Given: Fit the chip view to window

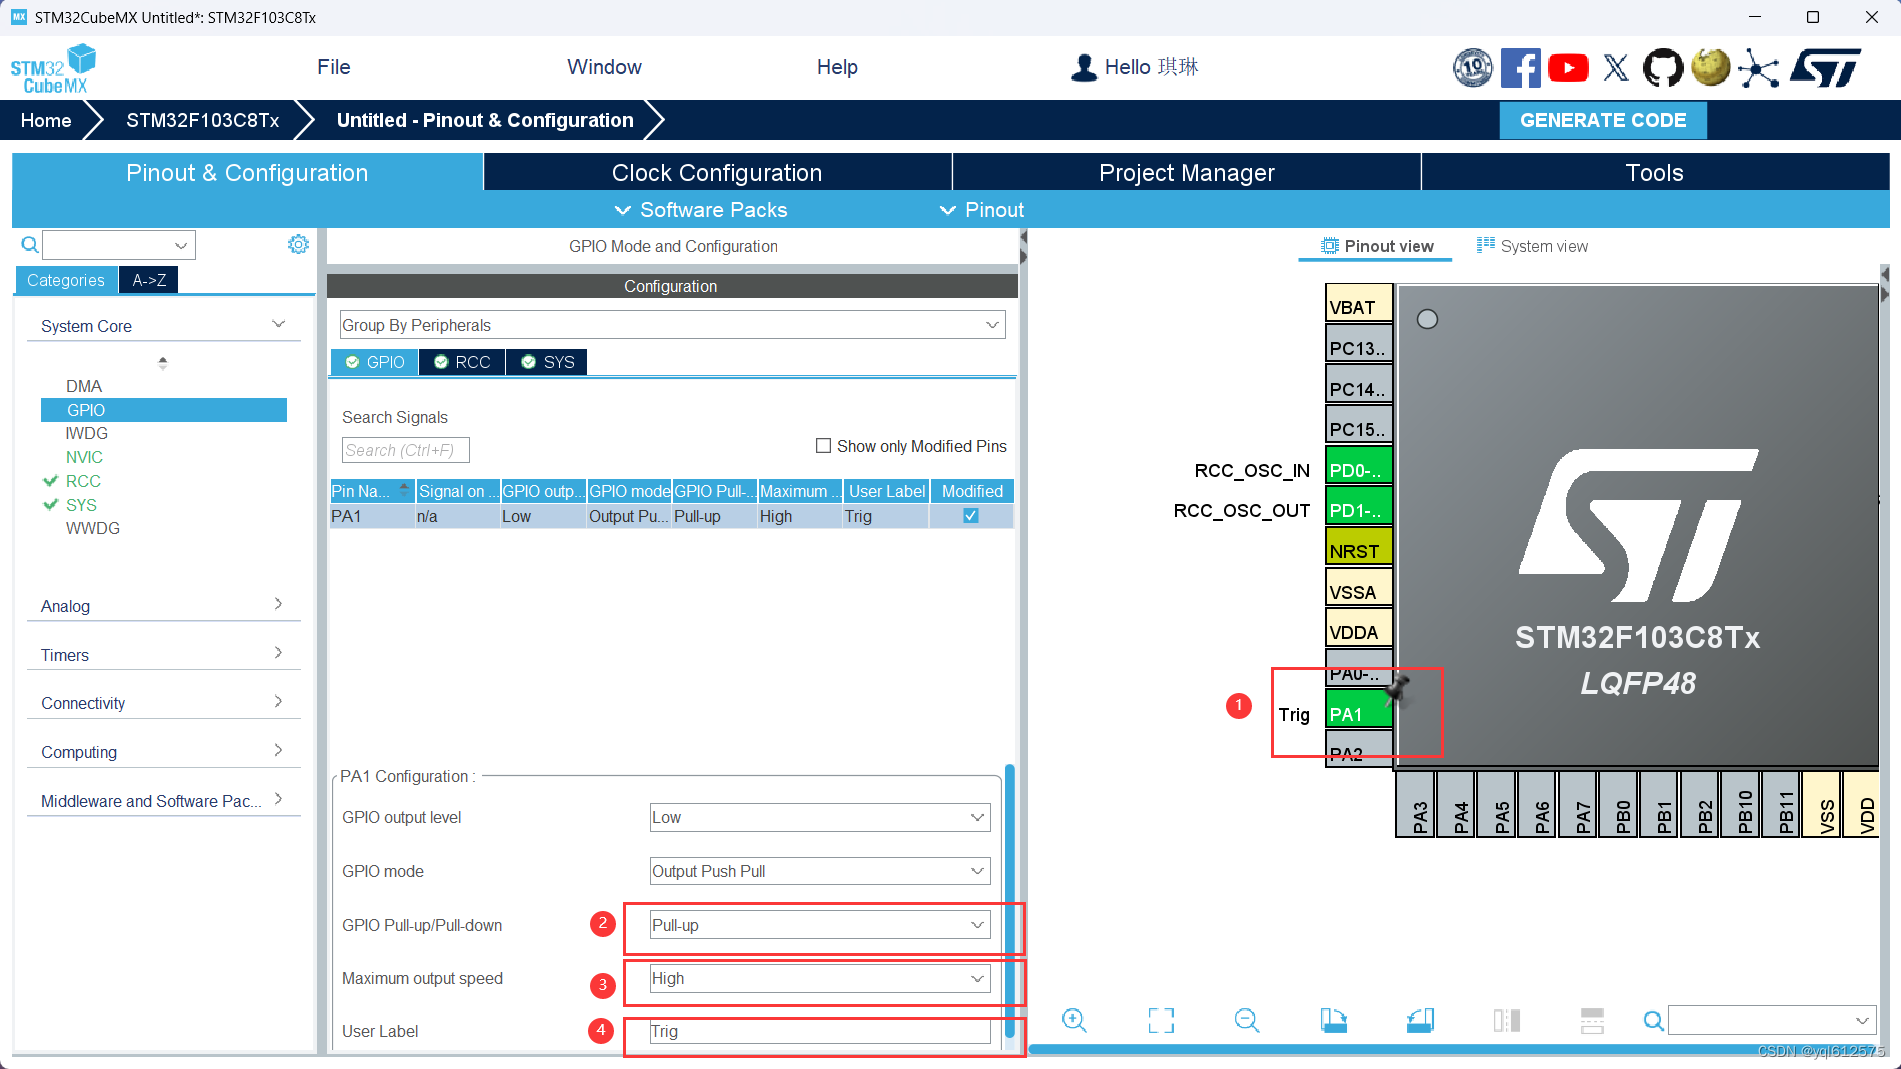Looking at the screenshot, I should tap(1161, 1020).
